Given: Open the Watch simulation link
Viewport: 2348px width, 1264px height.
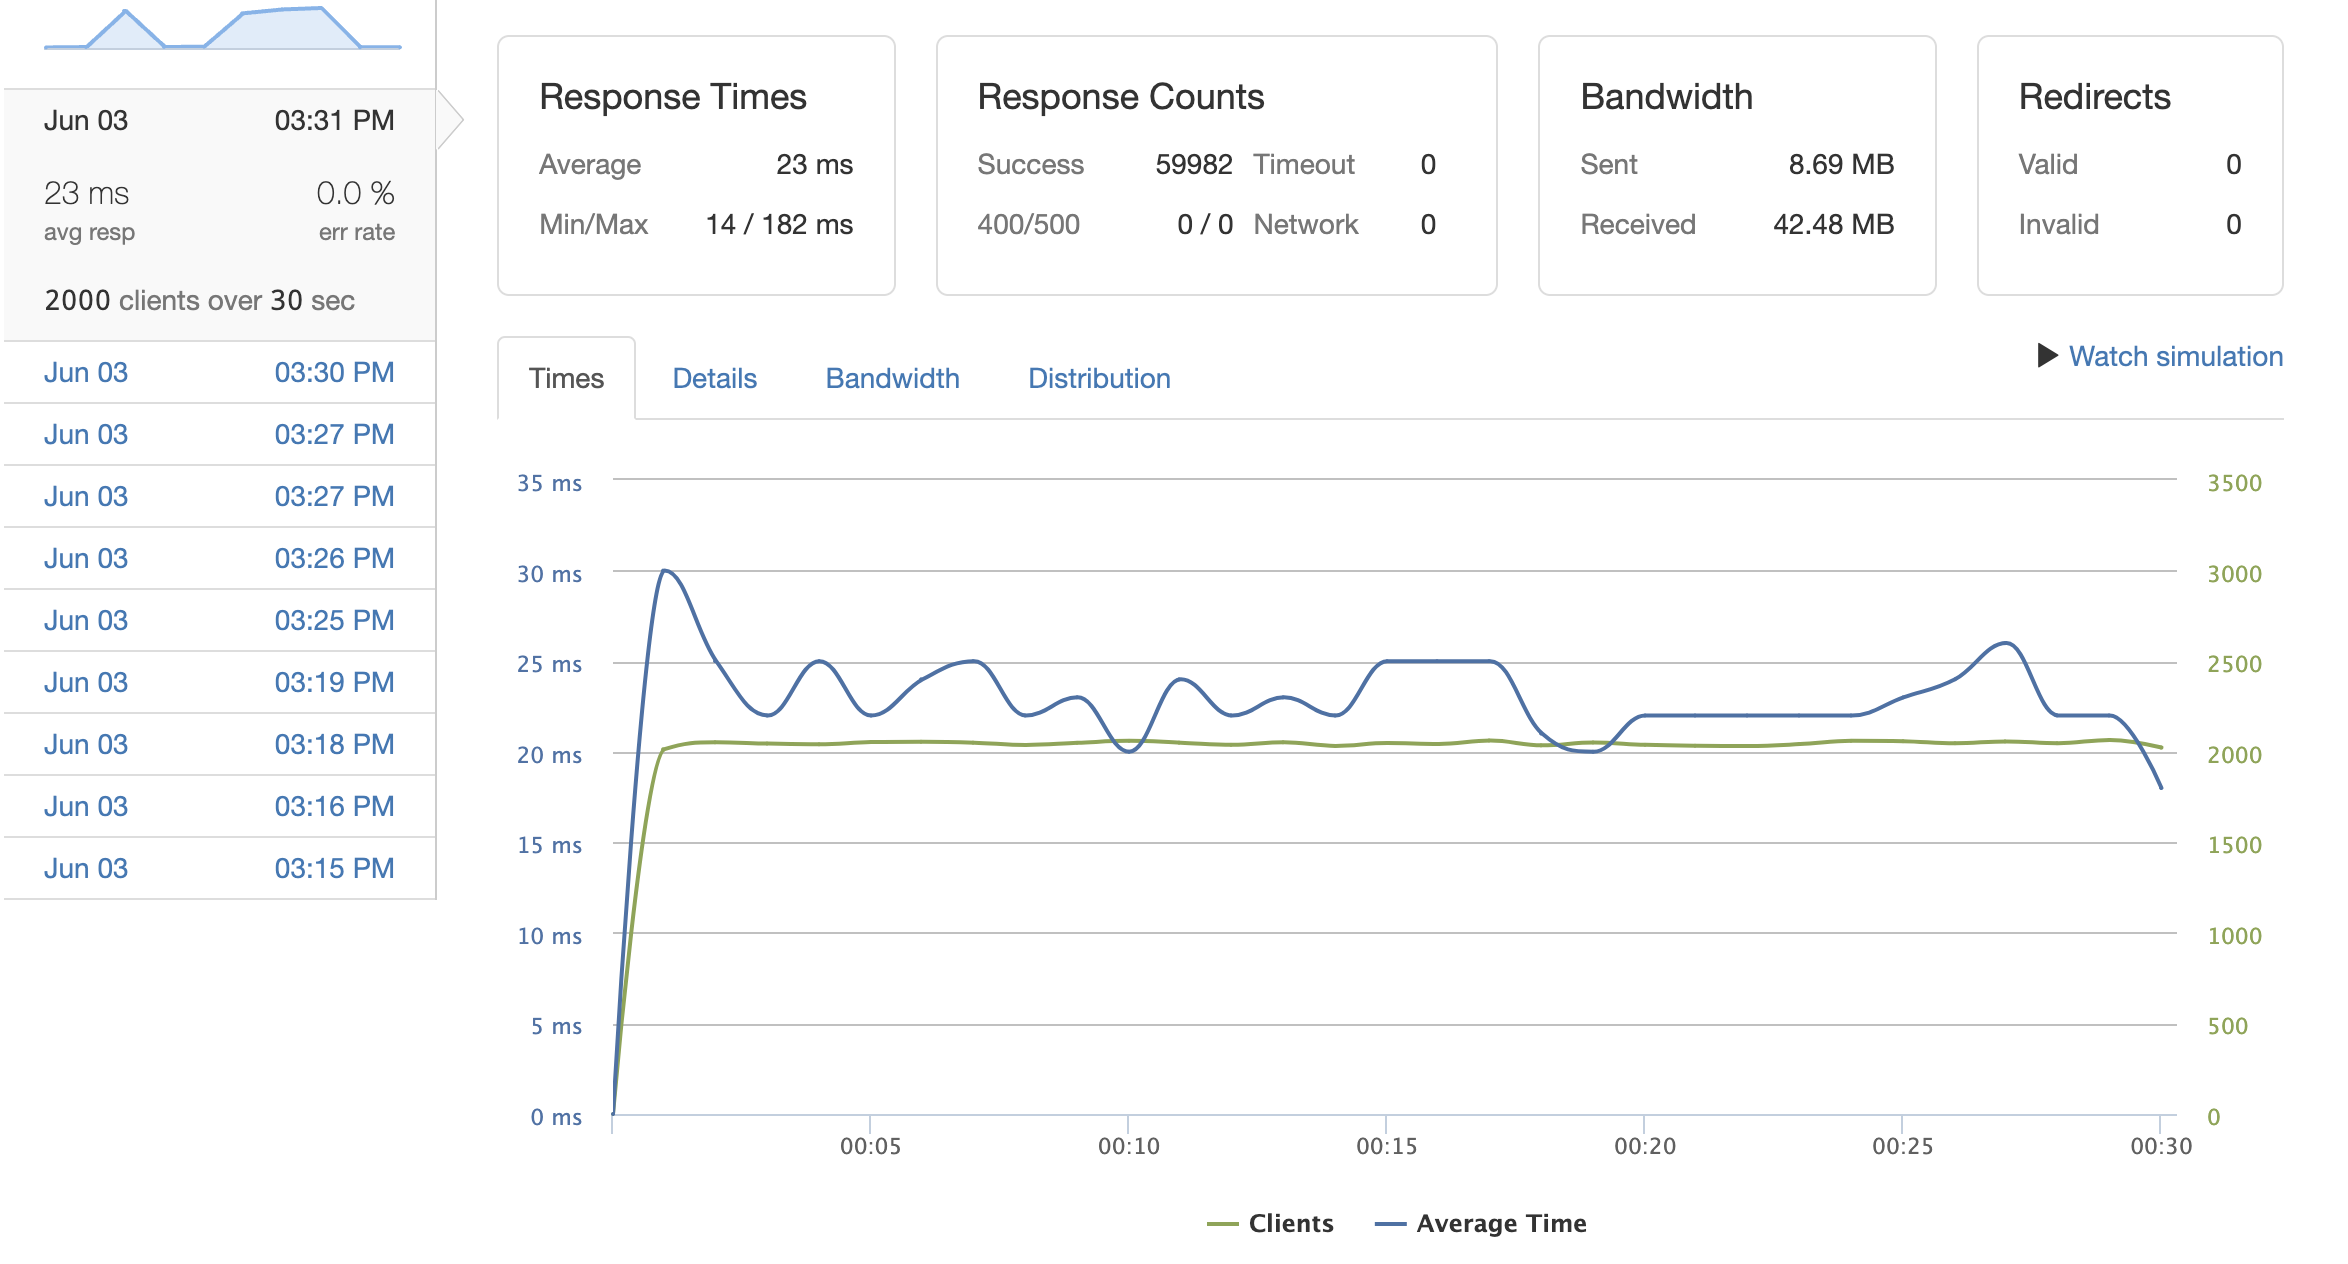Looking at the screenshot, I should click(2175, 356).
